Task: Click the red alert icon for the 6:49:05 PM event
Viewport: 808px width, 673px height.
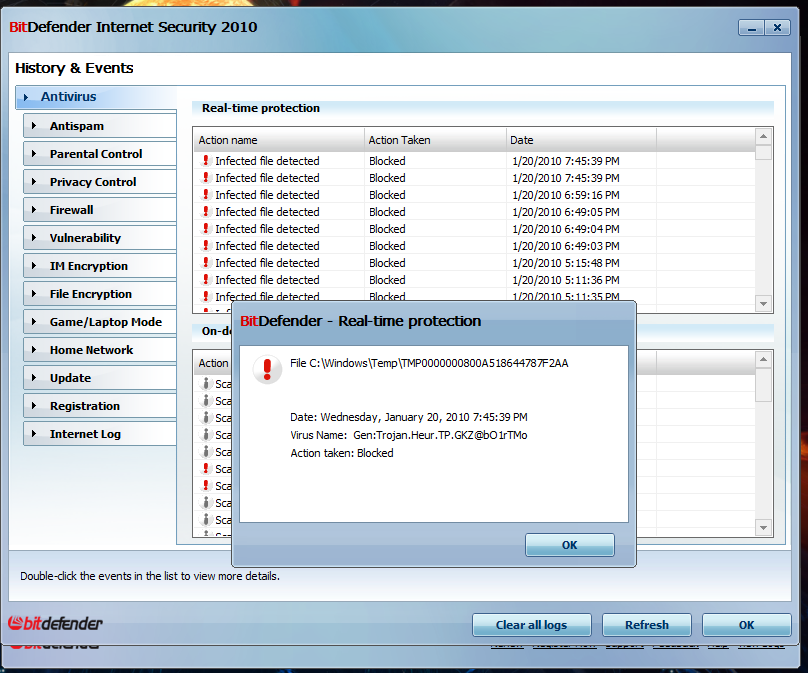Action: pos(206,211)
